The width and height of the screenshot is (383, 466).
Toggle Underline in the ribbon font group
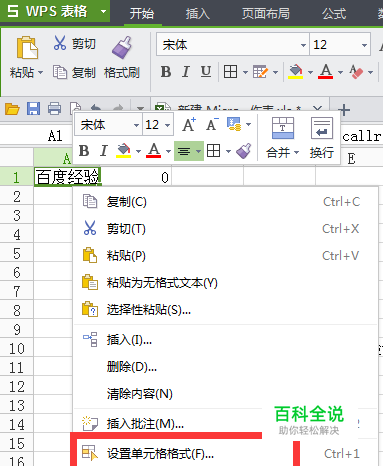(x=206, y=72)
